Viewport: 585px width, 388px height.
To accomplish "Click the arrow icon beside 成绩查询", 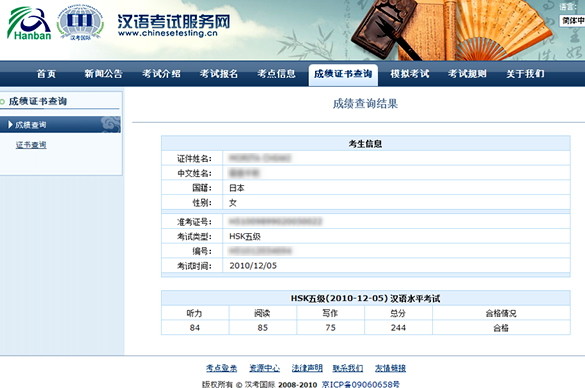I will [x=10, y=125].
